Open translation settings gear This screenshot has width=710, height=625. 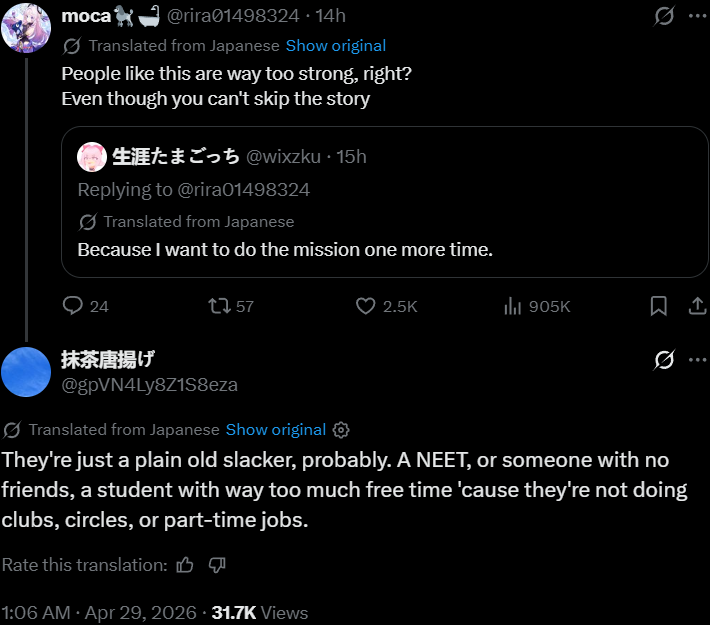(x=341, y=430)
